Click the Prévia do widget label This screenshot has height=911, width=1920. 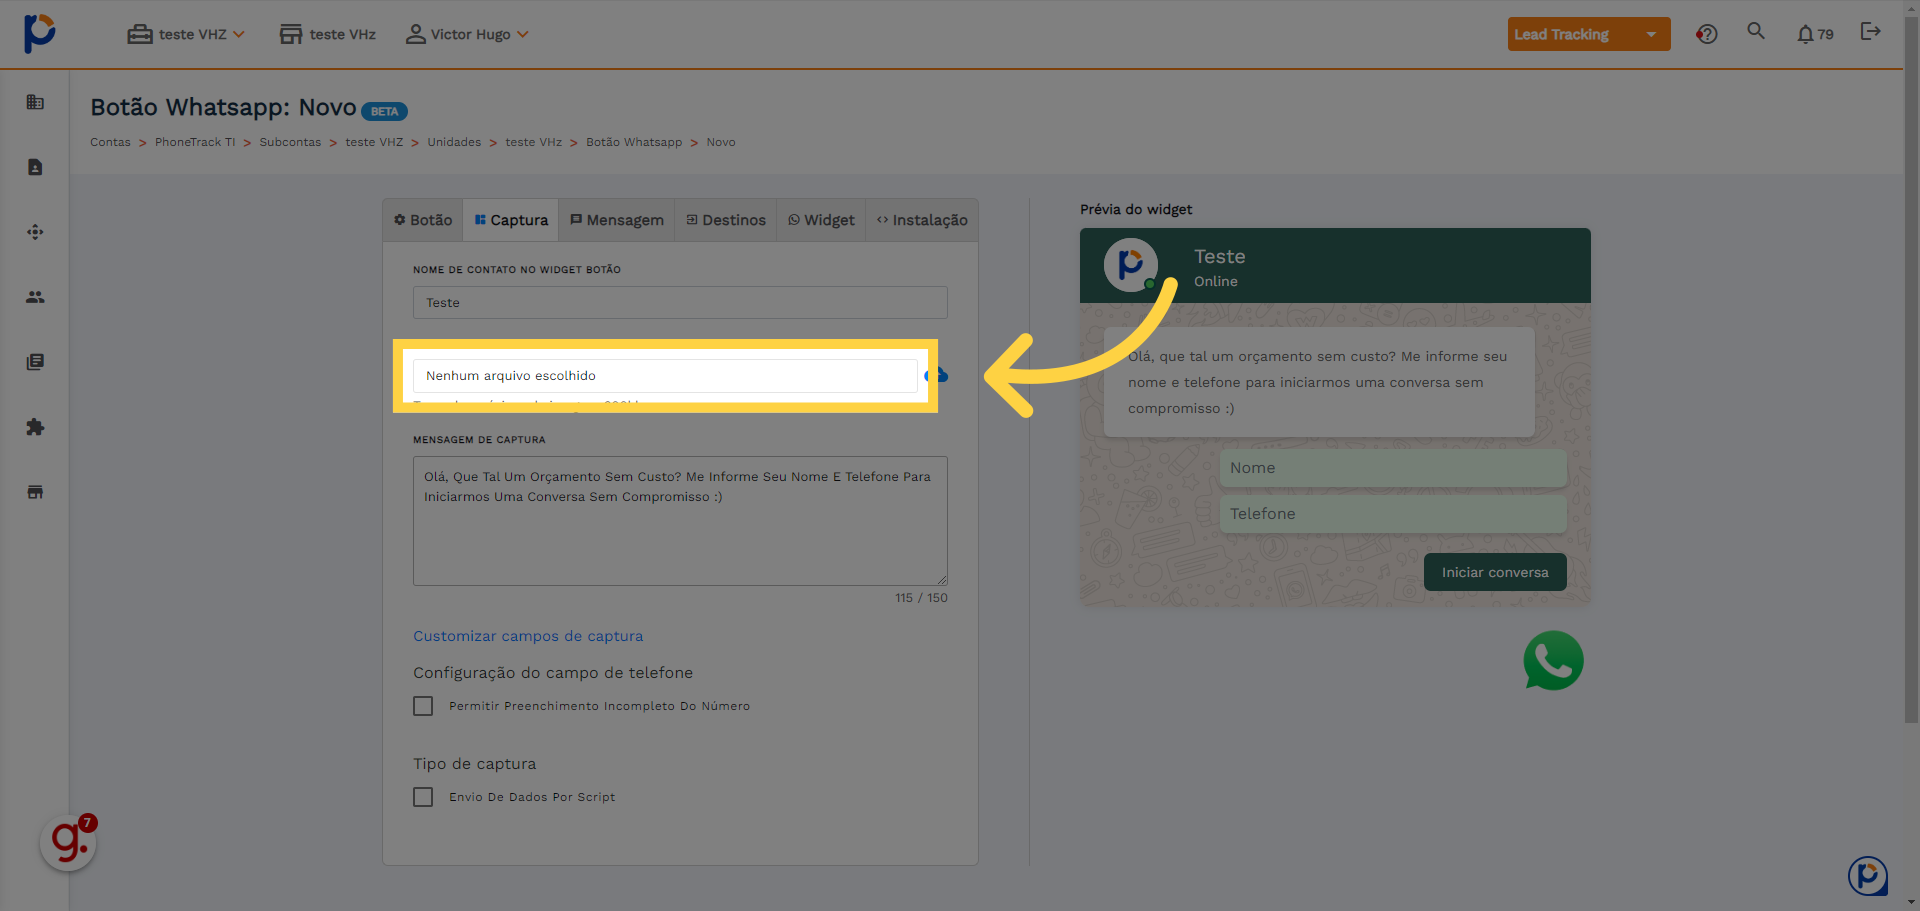pyautogui.click(x=1136, y=209)
